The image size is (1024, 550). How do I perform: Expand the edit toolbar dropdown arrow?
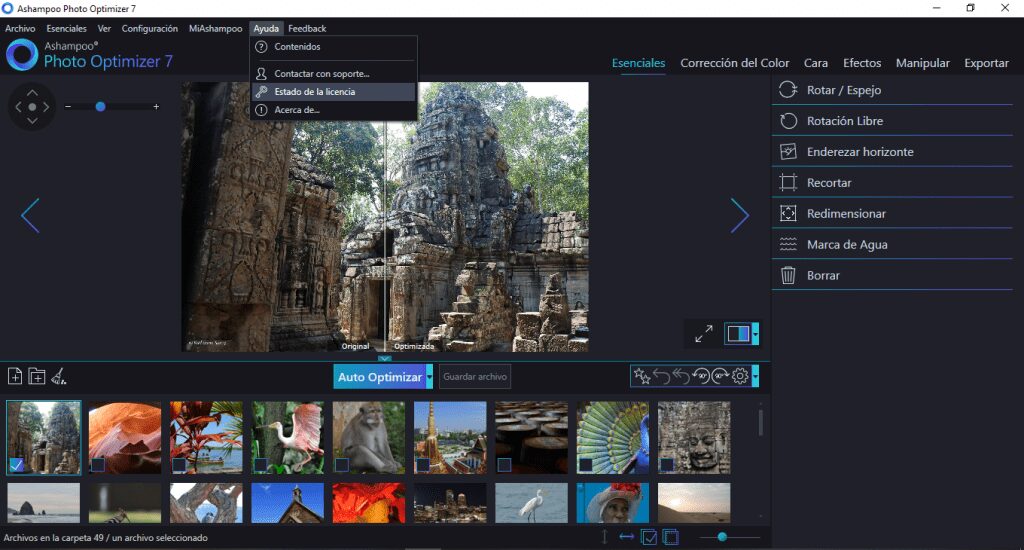[755, 376]
